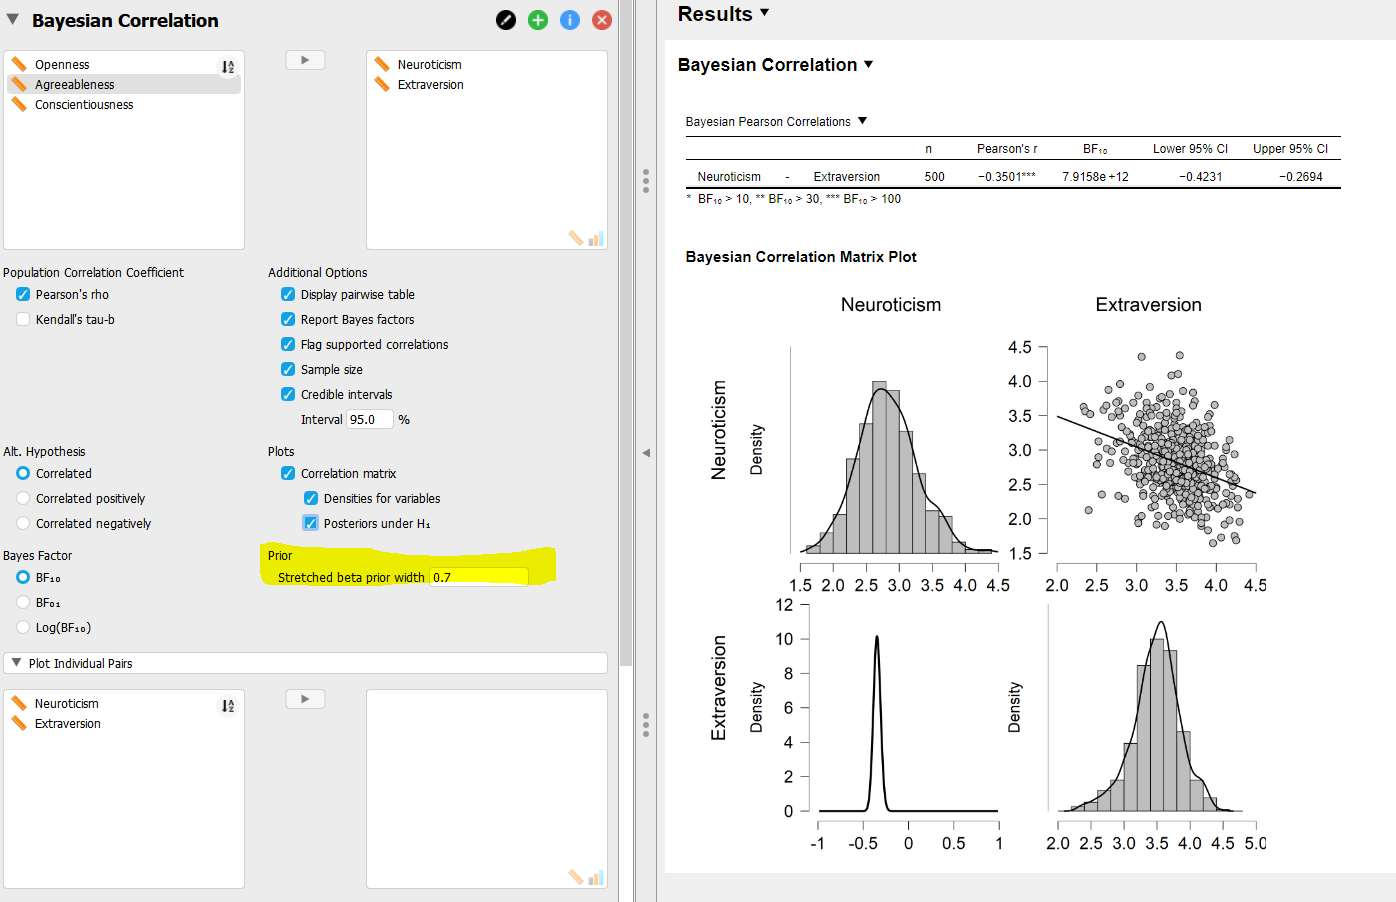Click the arrow to assign selected variable
1396x902 pixels.
click(x=305, y=59)
